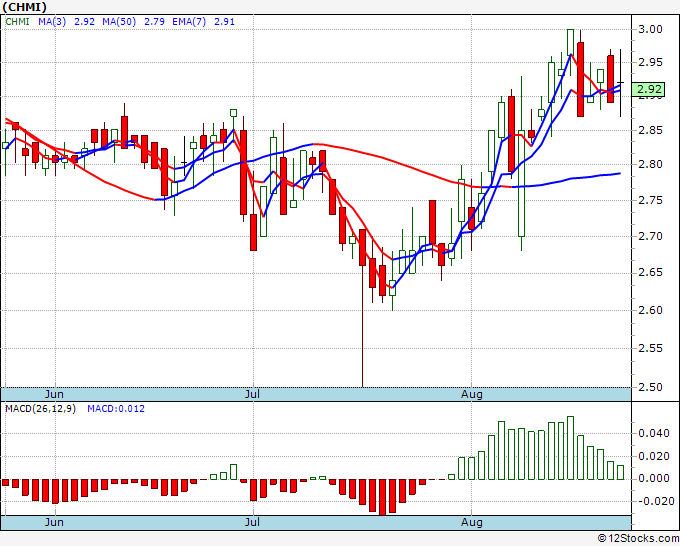Click the (CHMI) chart title
Screen dimensions: 680x546
coord(24,7)
